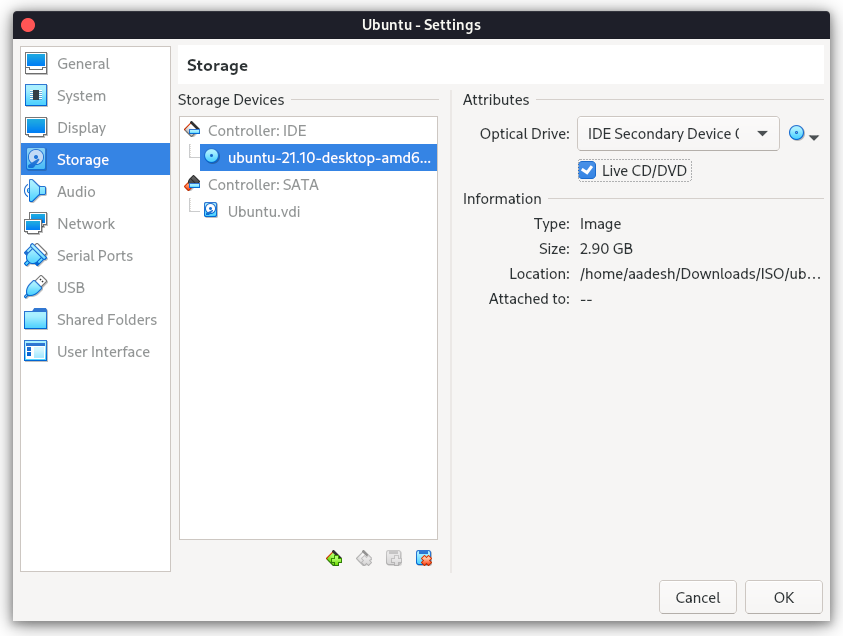Click the Audio speaker icon in sidebar
This screenshot has height=636, width=843.
[x=36, y=192]
